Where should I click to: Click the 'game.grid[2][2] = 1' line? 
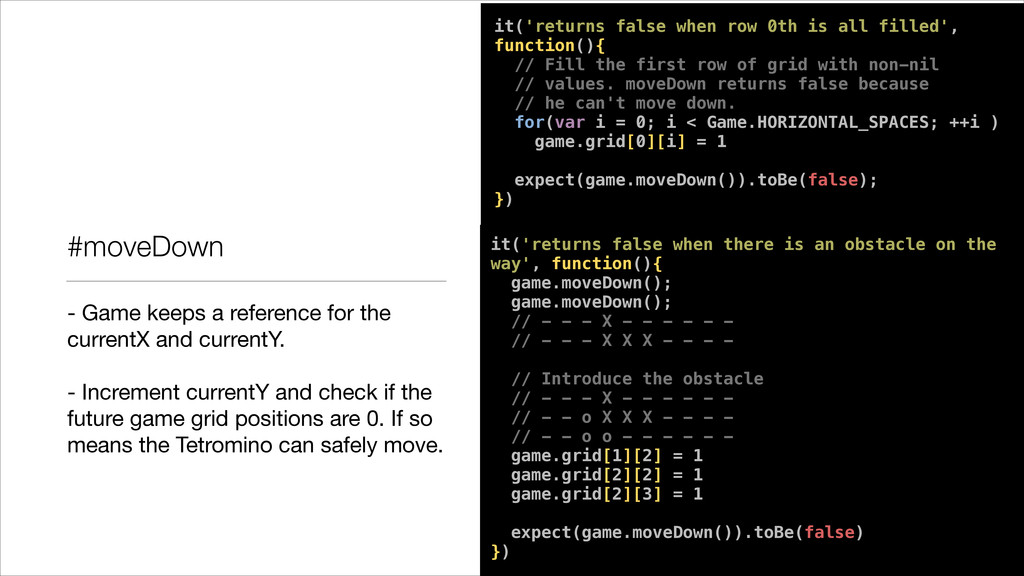(607, 475)
